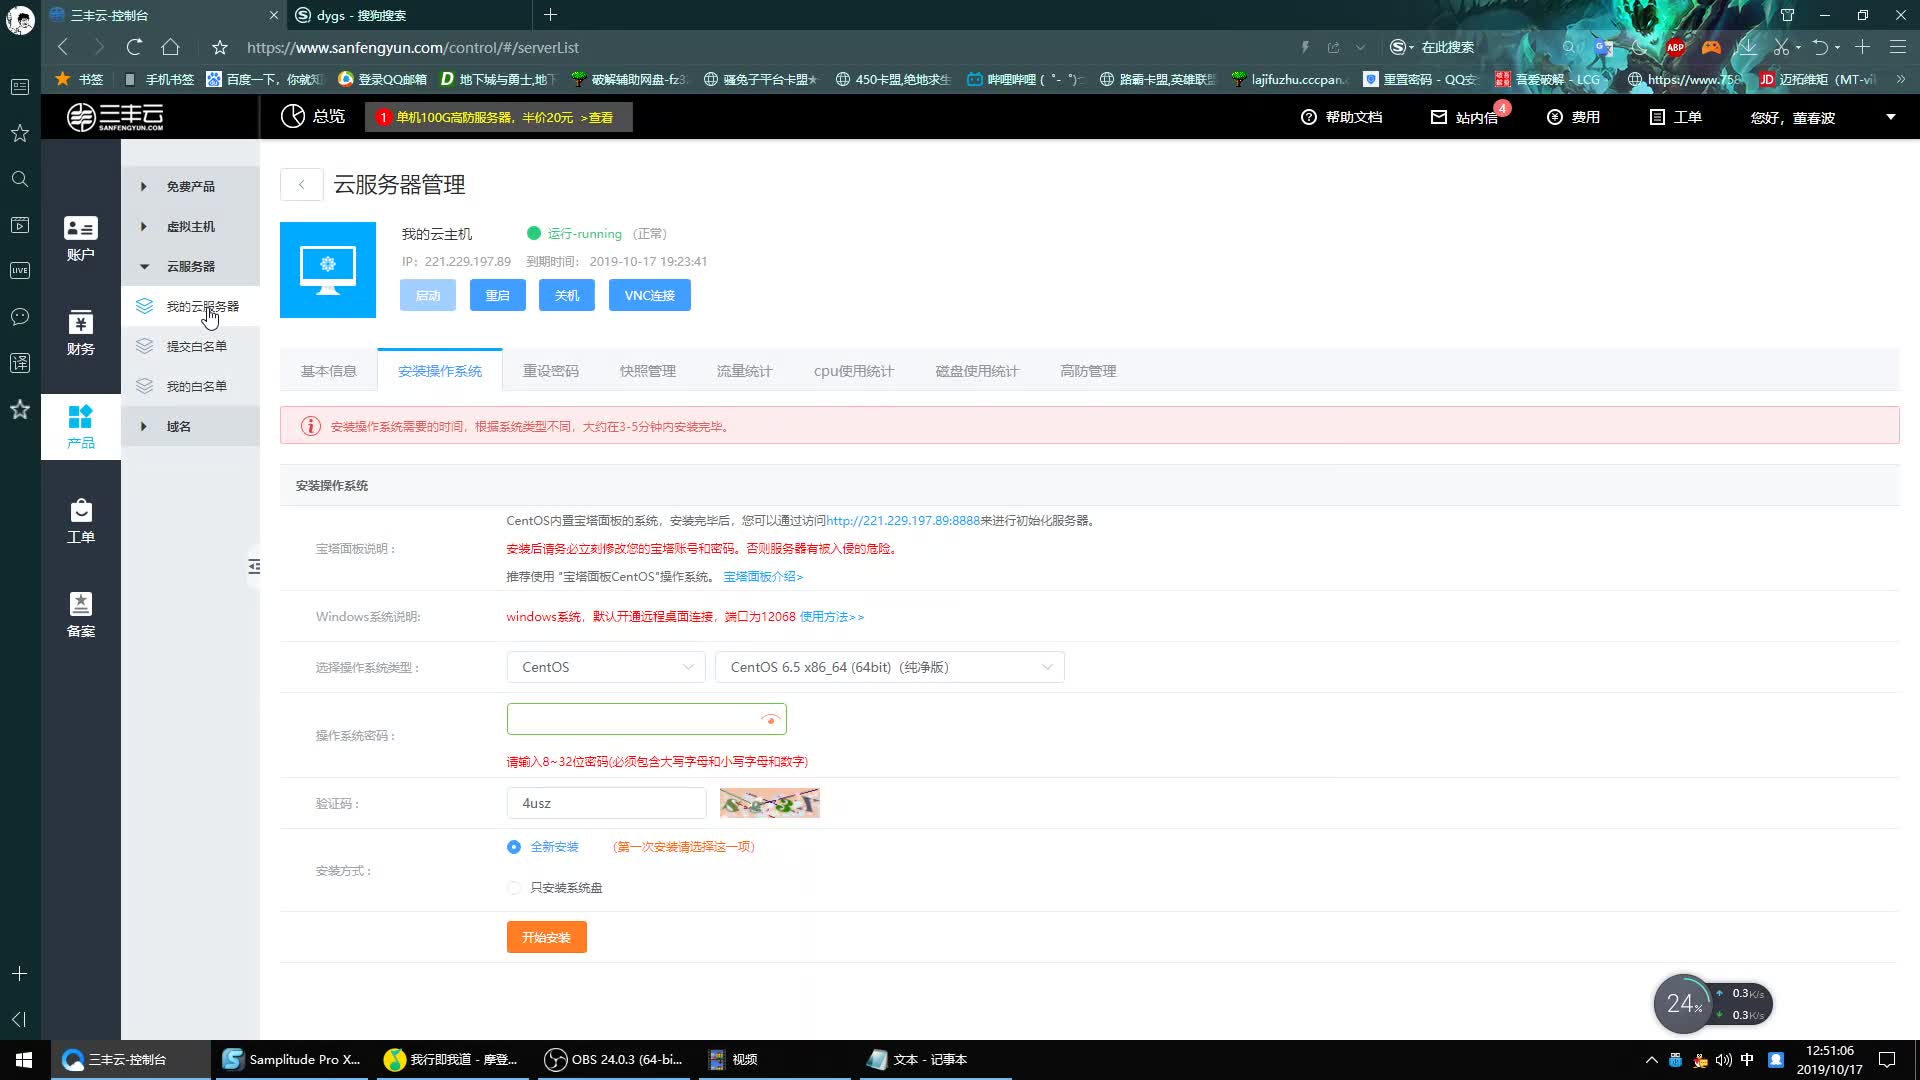Select the 全新安装 radio option
This screenshot has width=1920, height=1080.
pyautogui.click(x=514, y=847)
